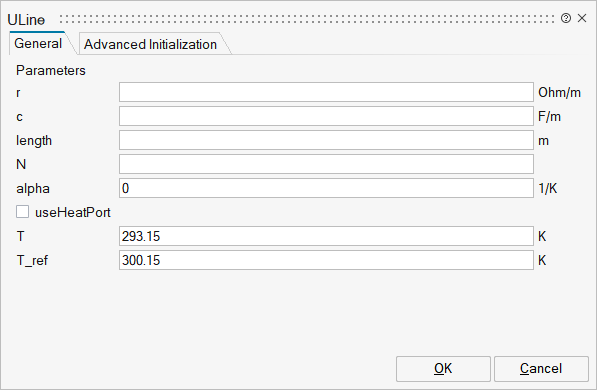The height and width of the screenshot is (390, 597).
Task: Click the T_ref parameter name label
Action: [x=32, y=261]
